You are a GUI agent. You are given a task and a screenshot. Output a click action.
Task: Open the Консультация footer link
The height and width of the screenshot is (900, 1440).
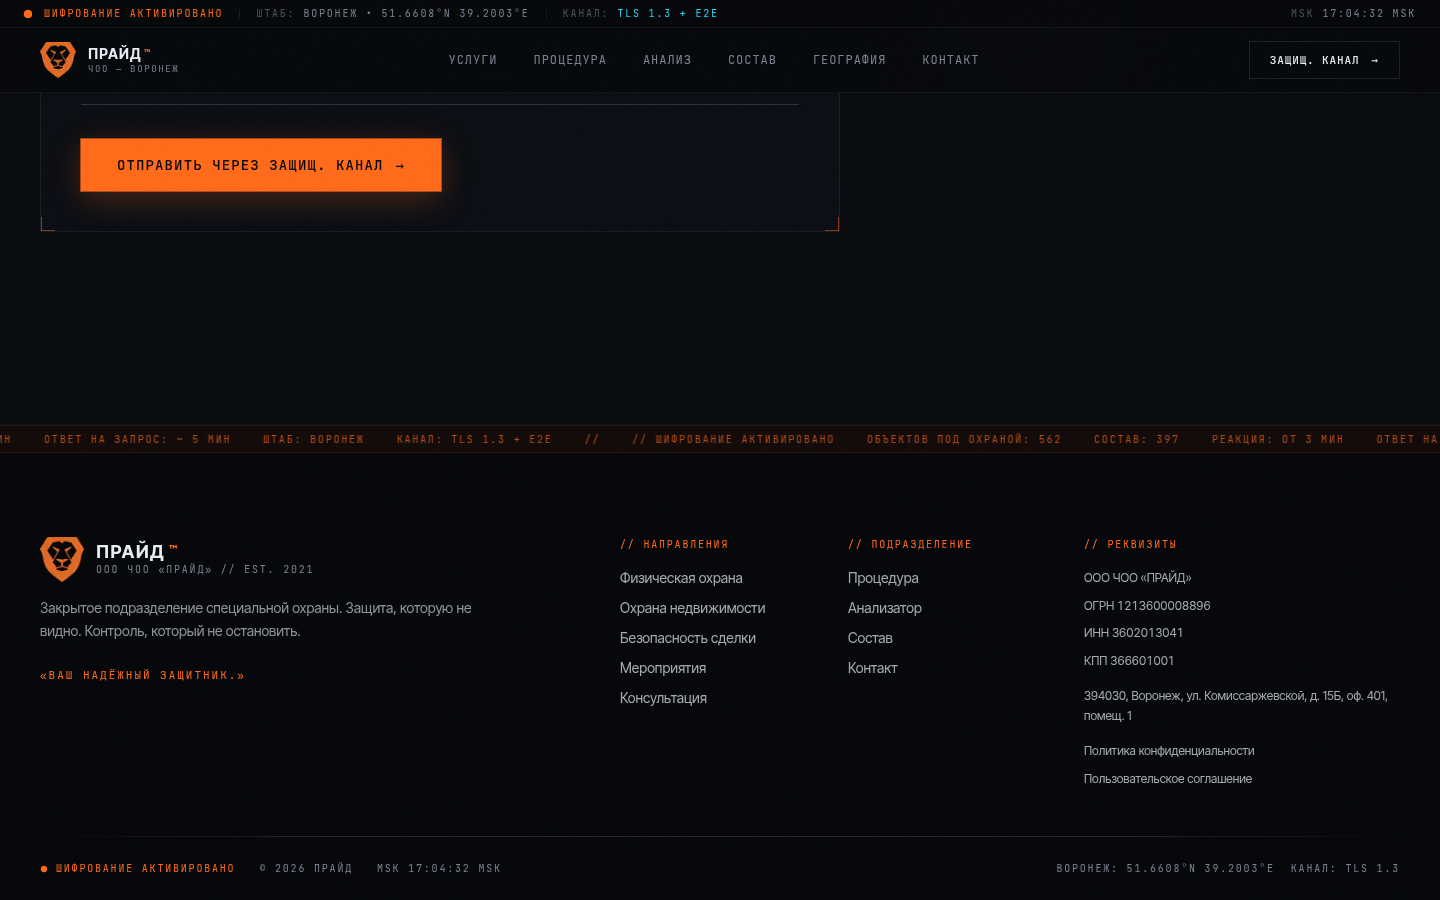coord(663,698)
